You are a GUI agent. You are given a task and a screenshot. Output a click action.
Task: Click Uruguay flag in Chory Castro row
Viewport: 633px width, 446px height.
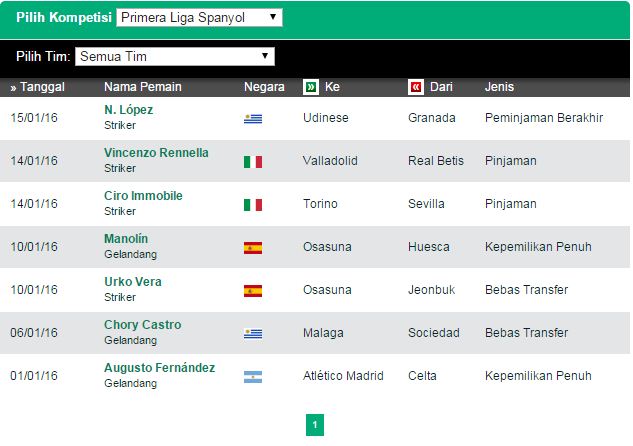point(253,334)
